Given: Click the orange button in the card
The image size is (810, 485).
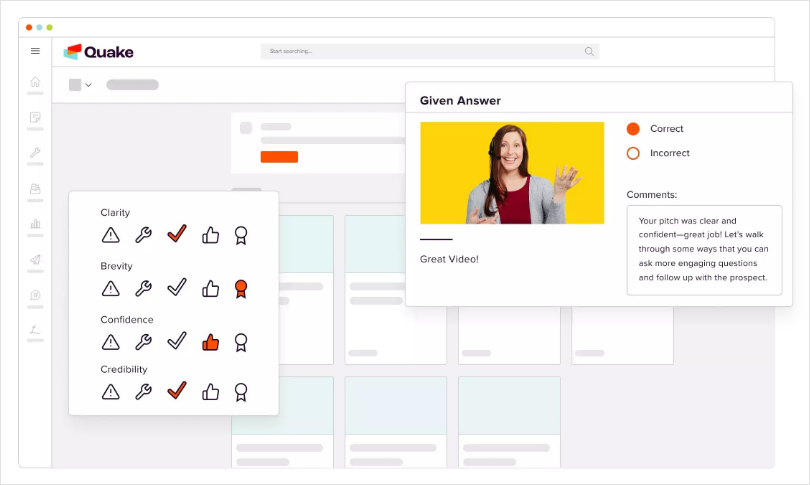Looking at the screenshot, I should click(x=279, y=157).
